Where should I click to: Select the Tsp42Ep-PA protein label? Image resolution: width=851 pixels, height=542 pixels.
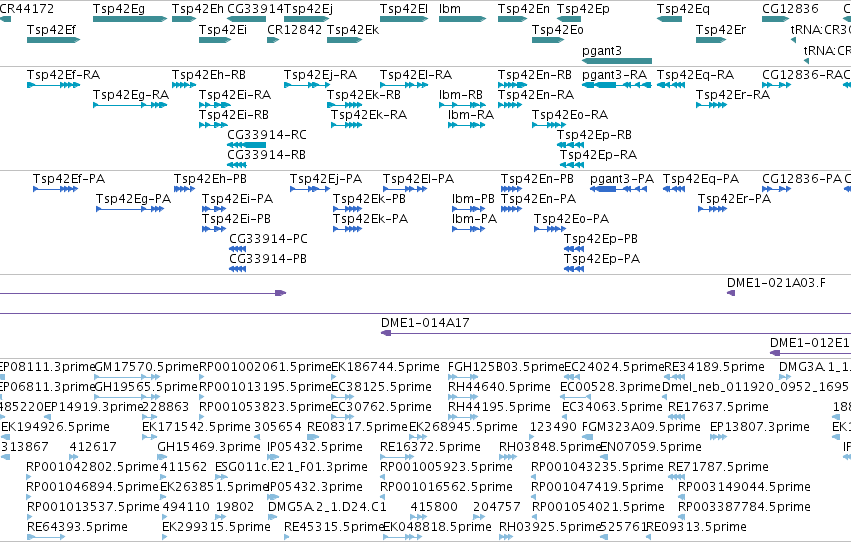pos(602,259)
